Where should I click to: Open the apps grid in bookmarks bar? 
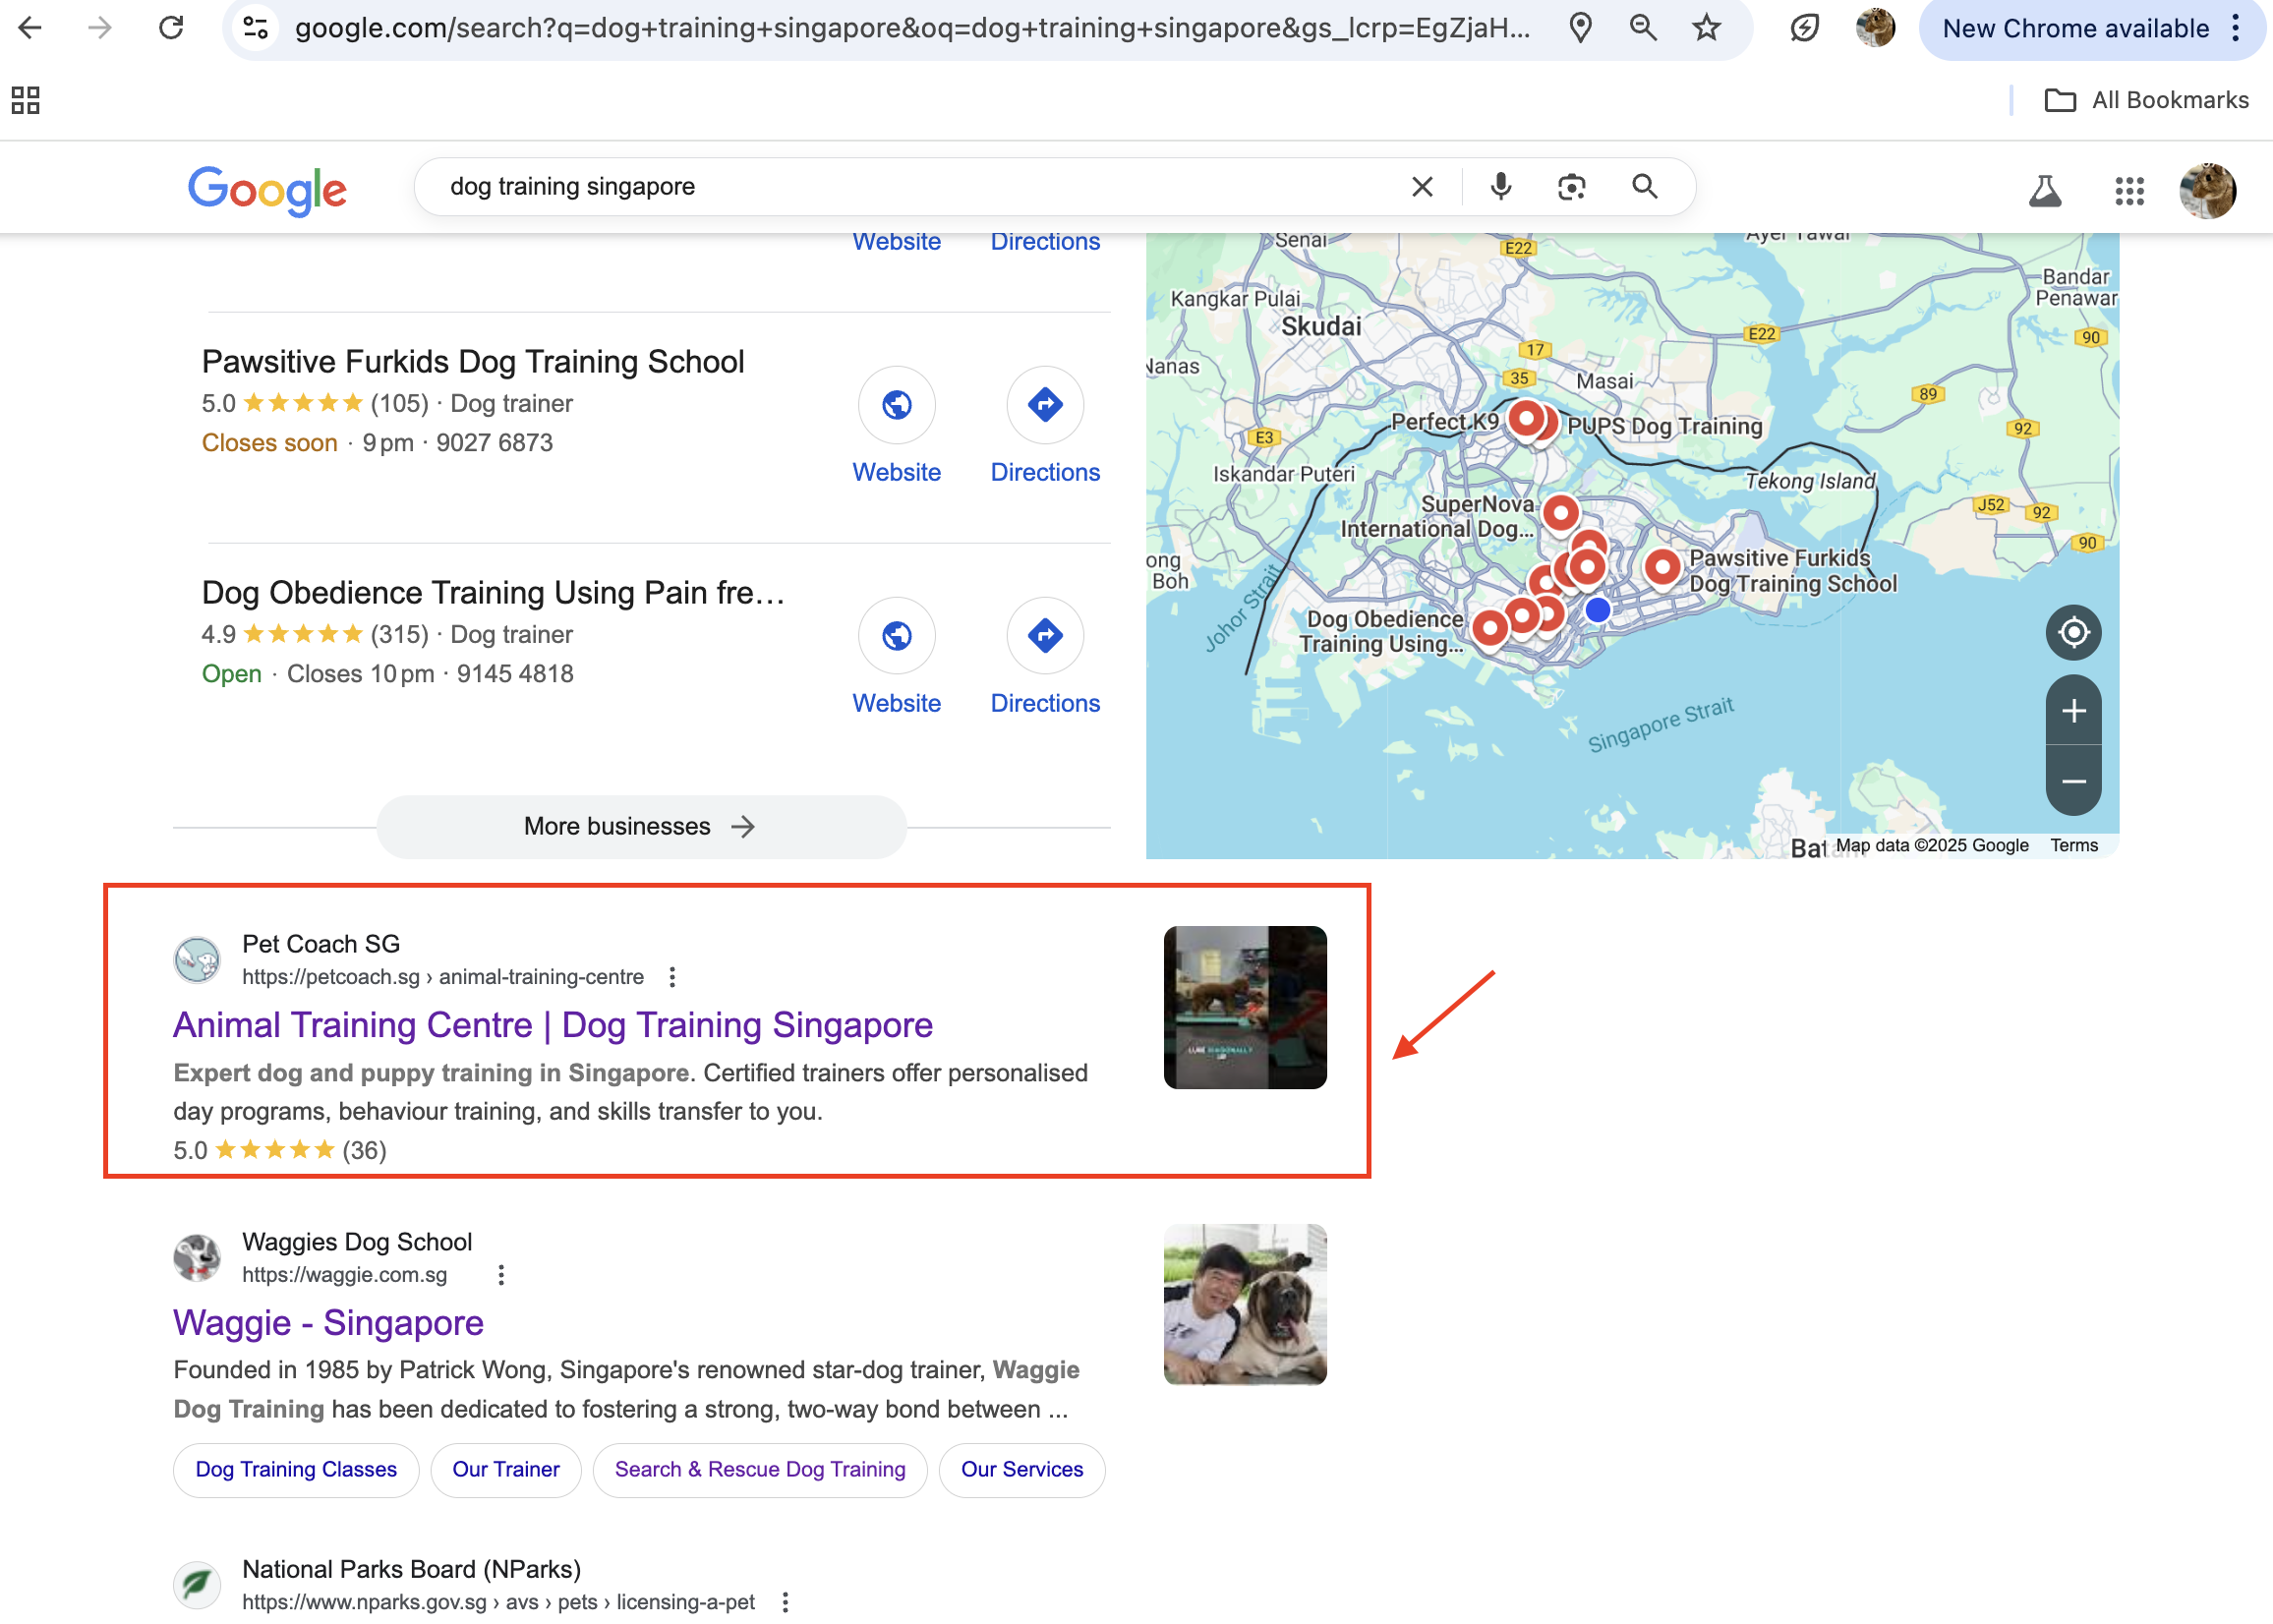tap(25, 100)
